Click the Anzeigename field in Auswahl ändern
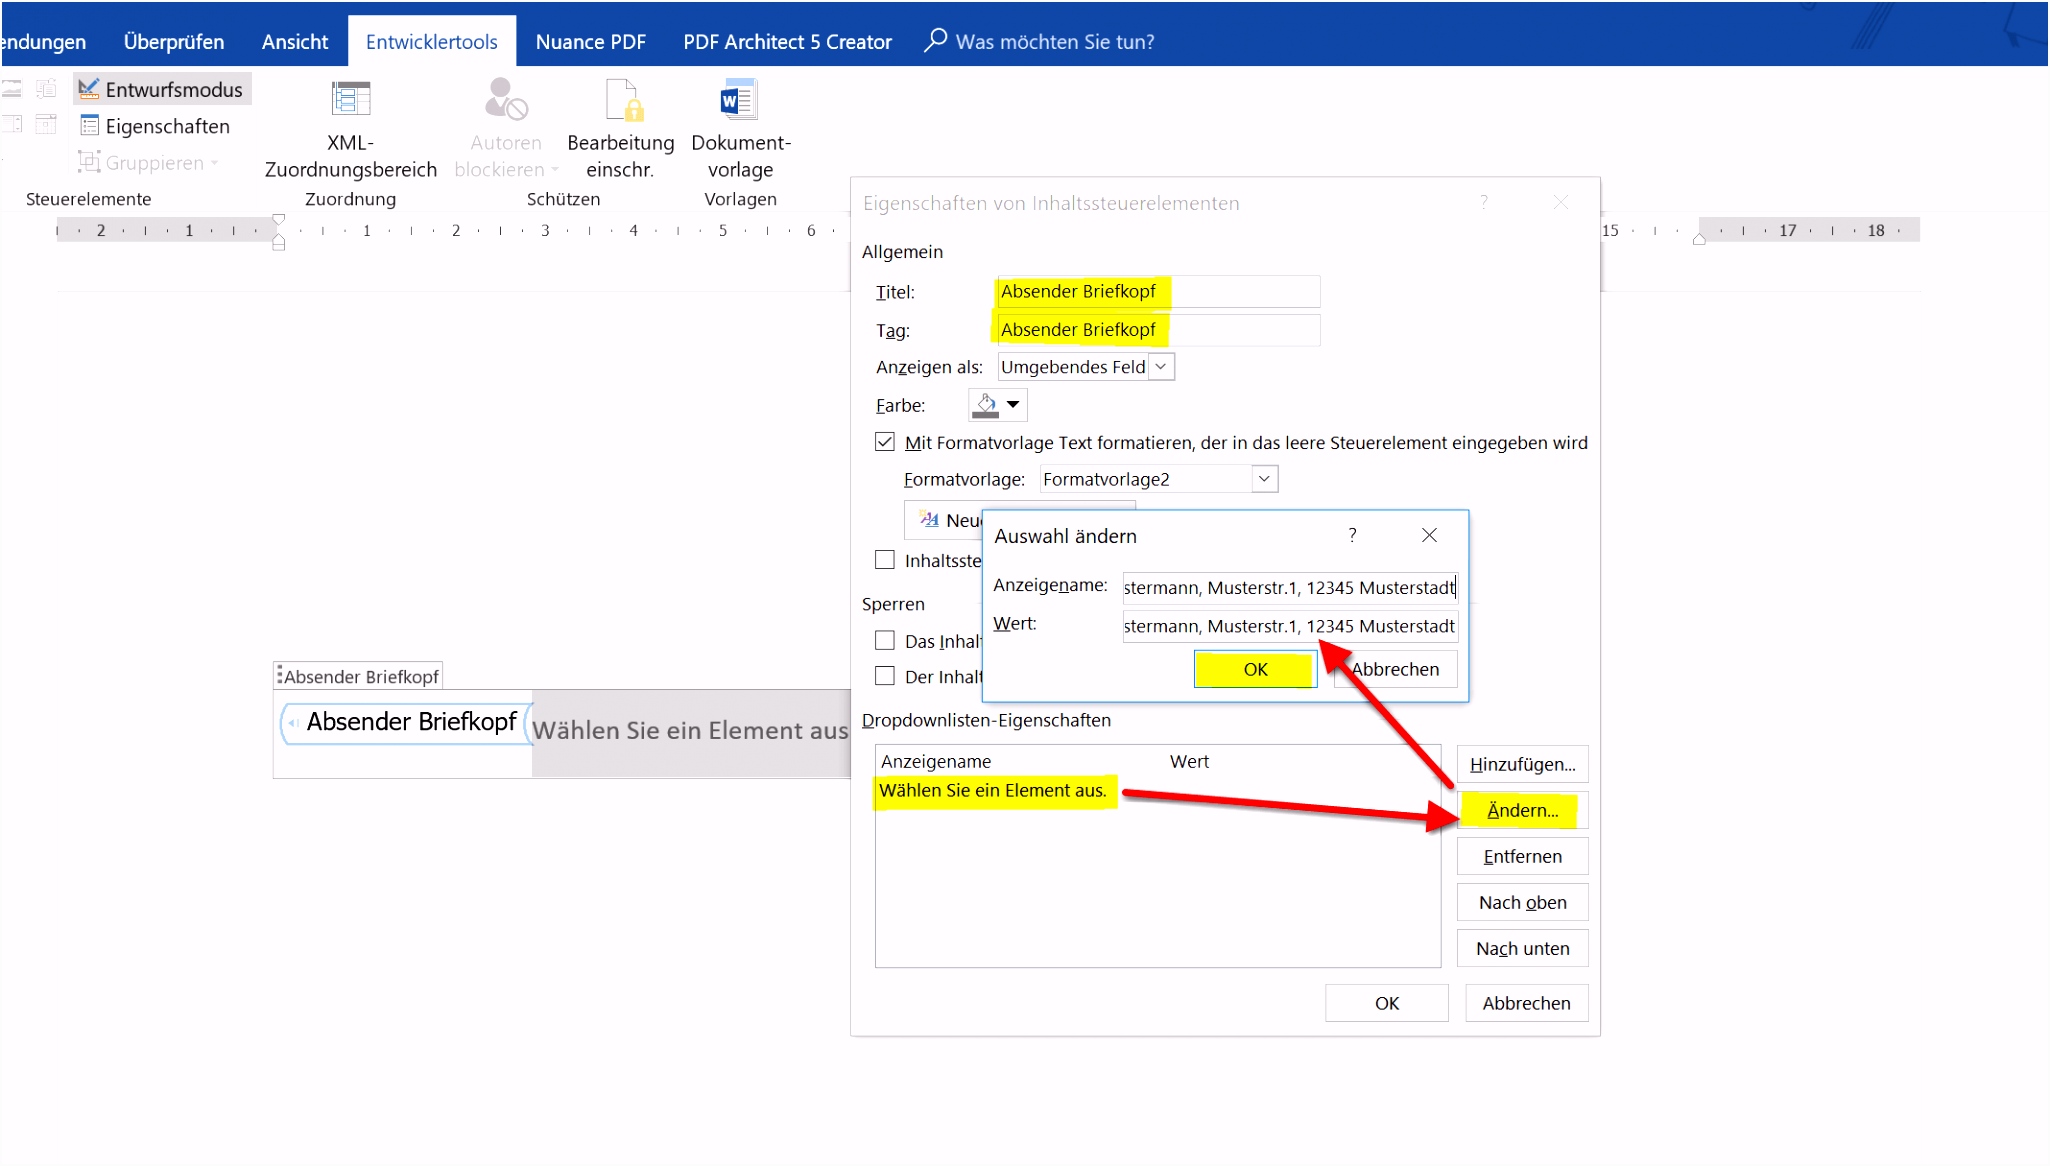This screenshot has height=1166, width=2050. tap(1290, 587)
